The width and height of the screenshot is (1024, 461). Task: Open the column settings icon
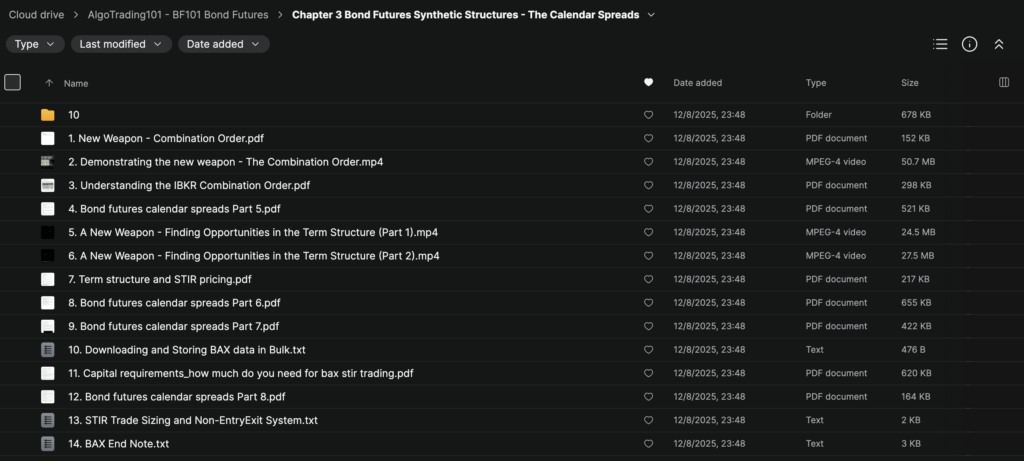point(1004,83)
